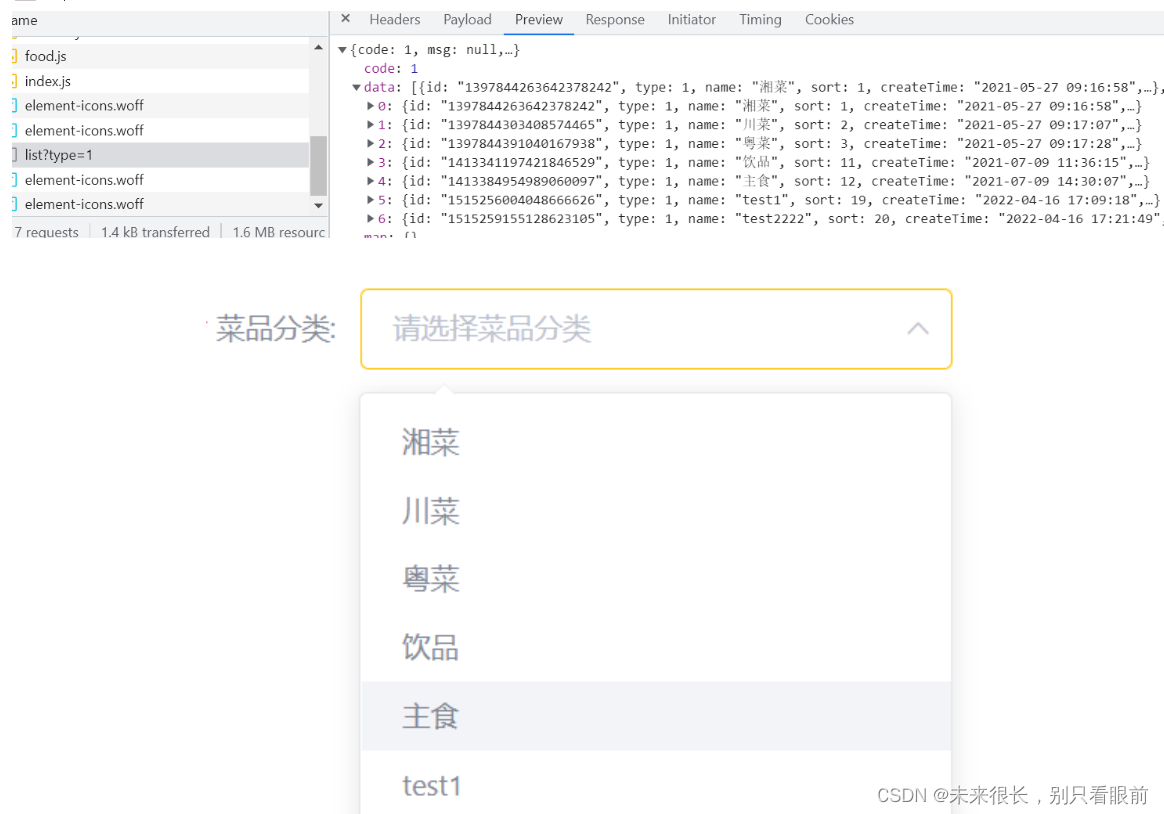Image resolution: width=1164 pixels, height=814 pixels.
Task: Expand array item 5 test1
Action: coord(370,200)
